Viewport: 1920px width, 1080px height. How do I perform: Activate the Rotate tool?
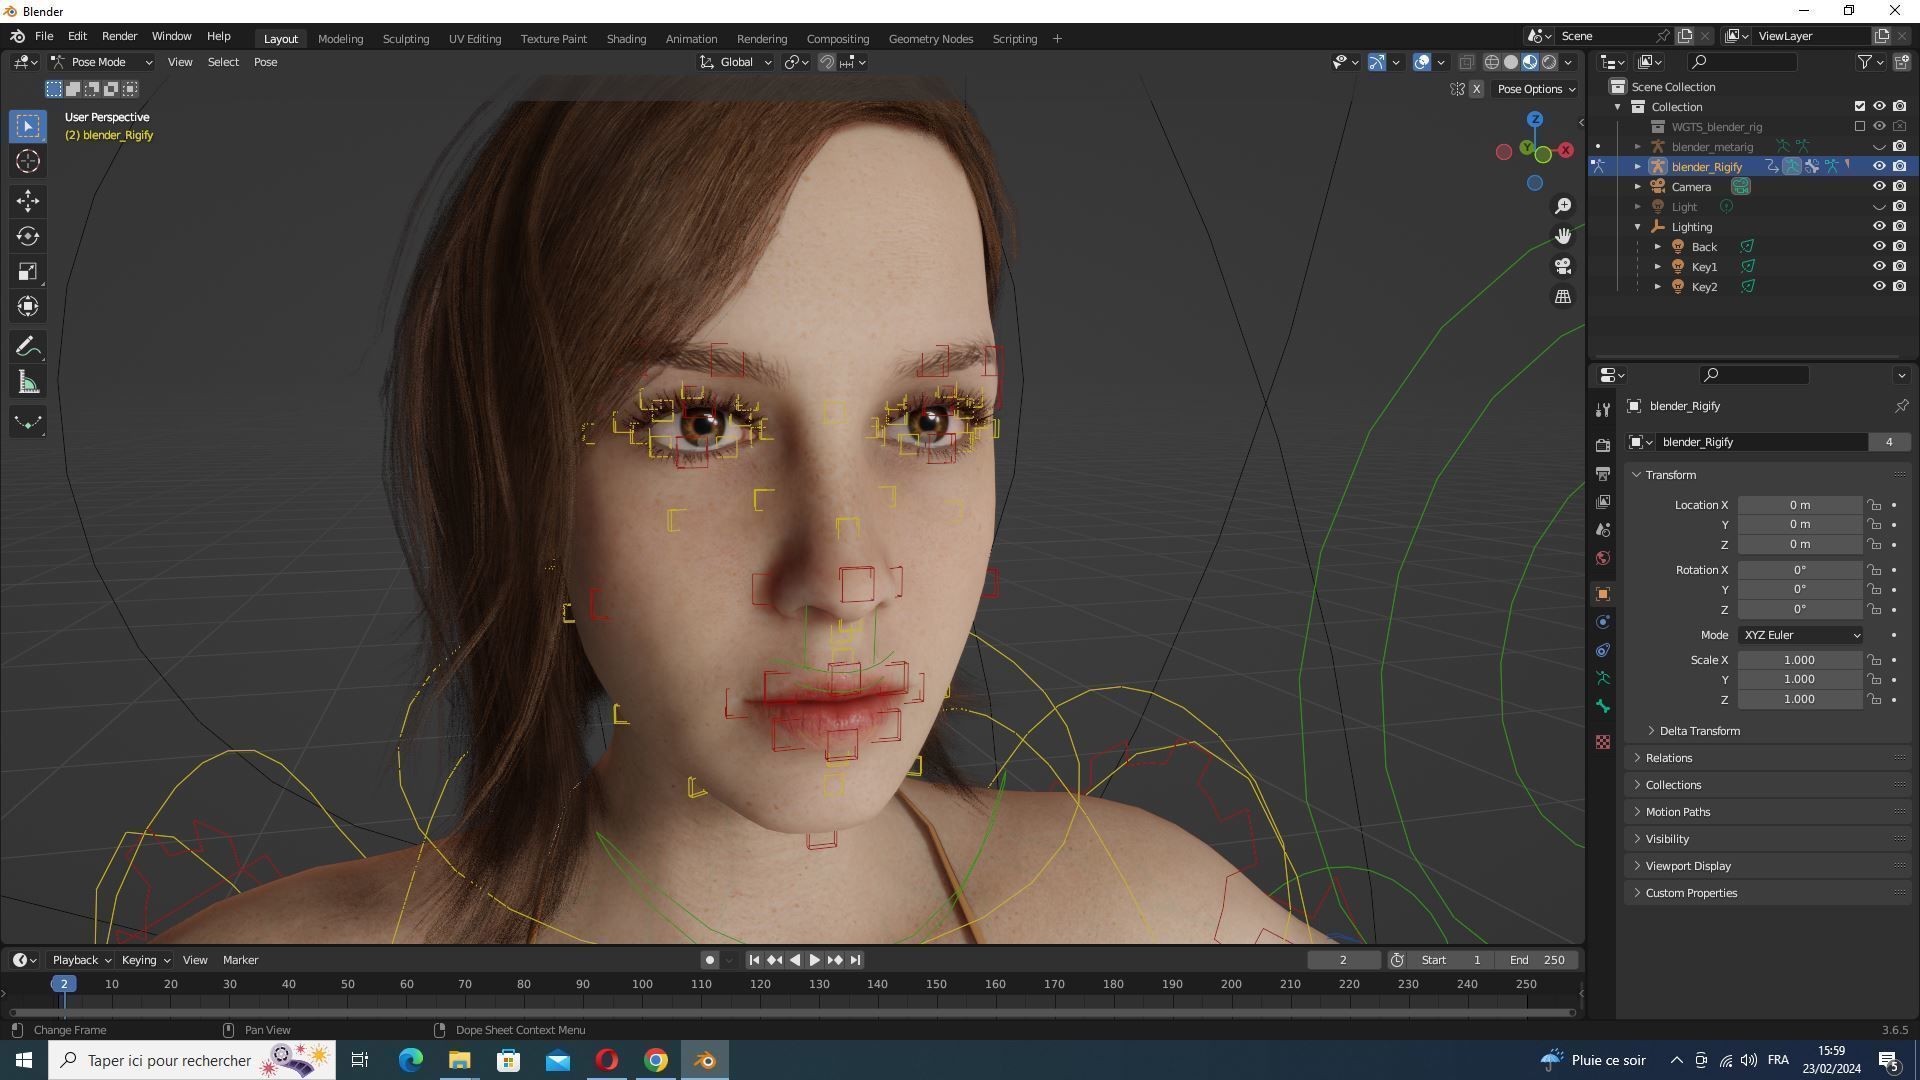pos(28,236)
